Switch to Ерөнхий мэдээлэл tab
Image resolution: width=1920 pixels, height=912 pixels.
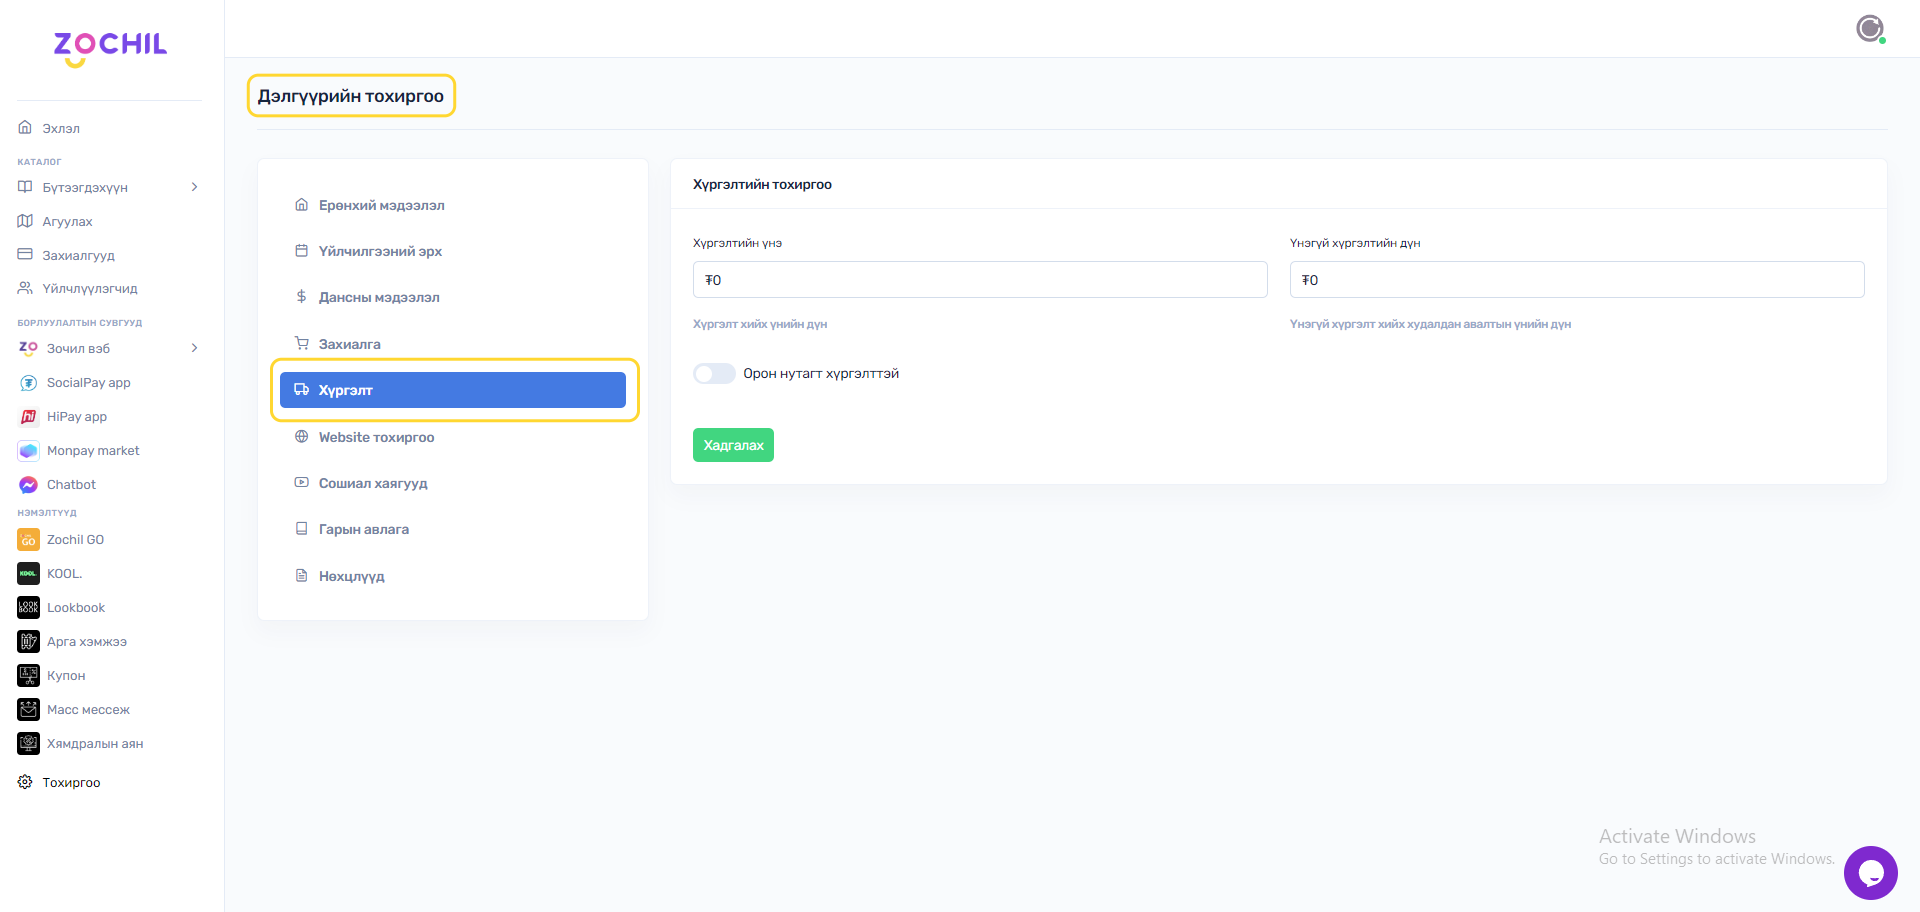click(x=381, y=205)
